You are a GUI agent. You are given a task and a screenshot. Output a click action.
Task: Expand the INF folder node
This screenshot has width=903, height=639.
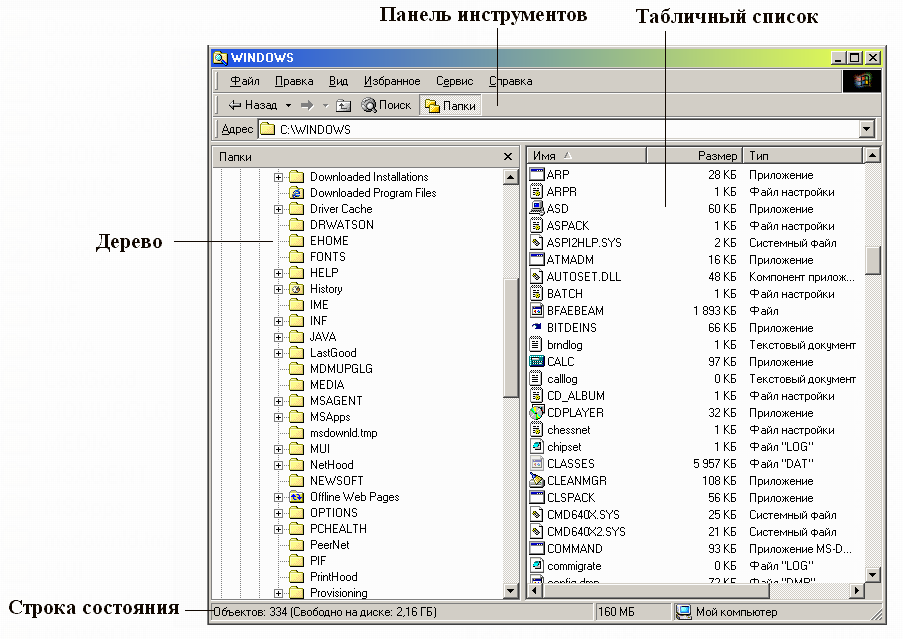(279, 321)
